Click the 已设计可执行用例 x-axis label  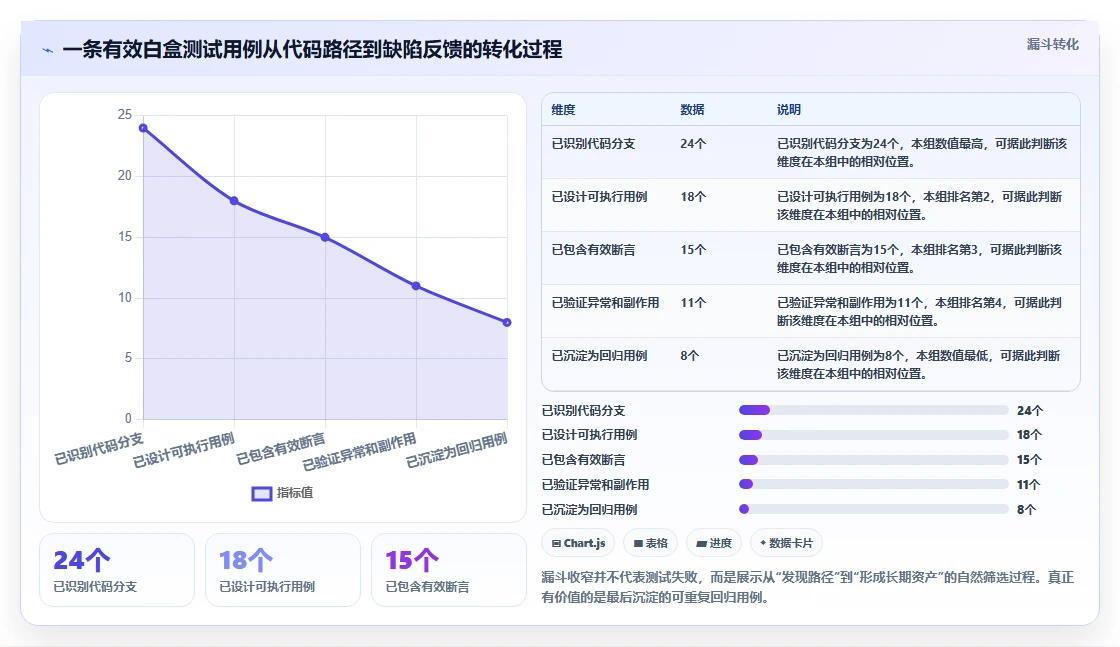(x=184, y=450)
